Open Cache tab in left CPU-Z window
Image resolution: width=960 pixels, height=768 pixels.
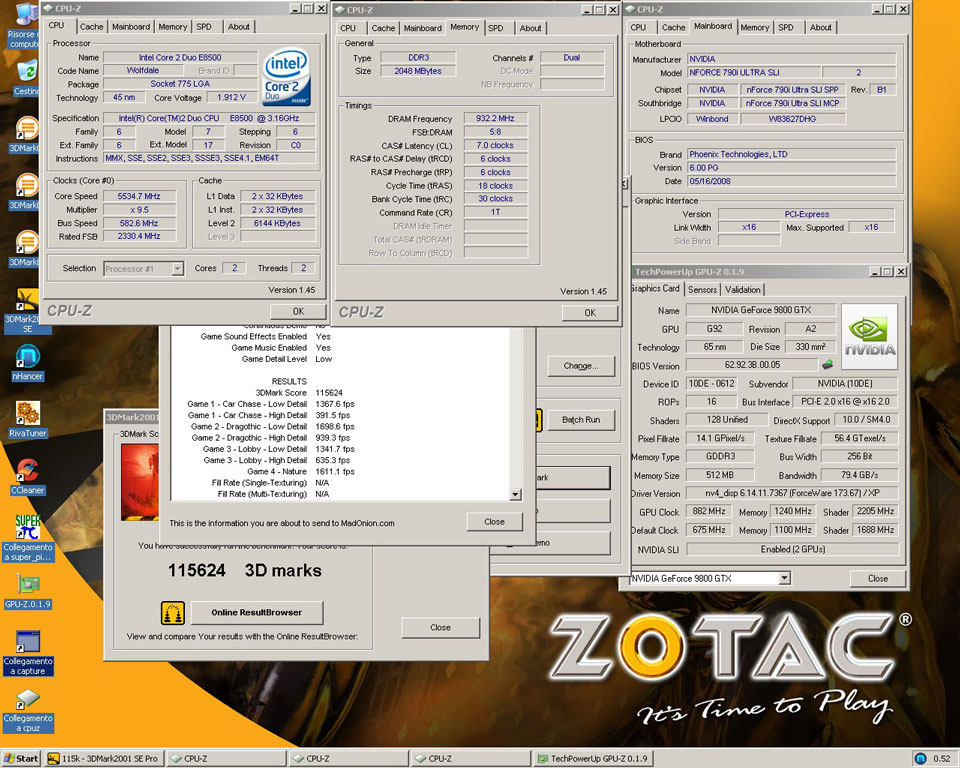click(91, 27)
